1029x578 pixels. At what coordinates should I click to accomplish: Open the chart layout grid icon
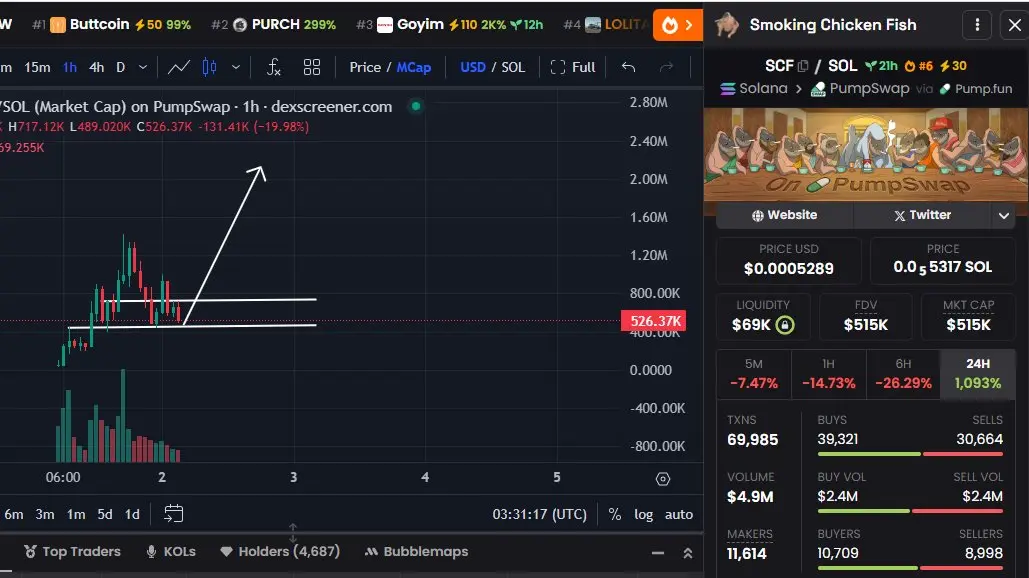(x=312, y=67)
